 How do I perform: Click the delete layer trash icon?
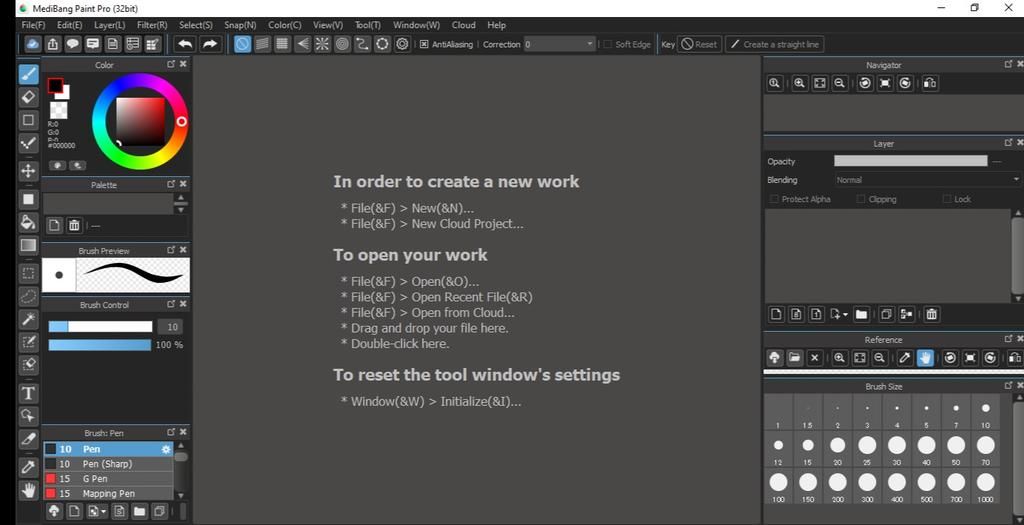[932, 314]
